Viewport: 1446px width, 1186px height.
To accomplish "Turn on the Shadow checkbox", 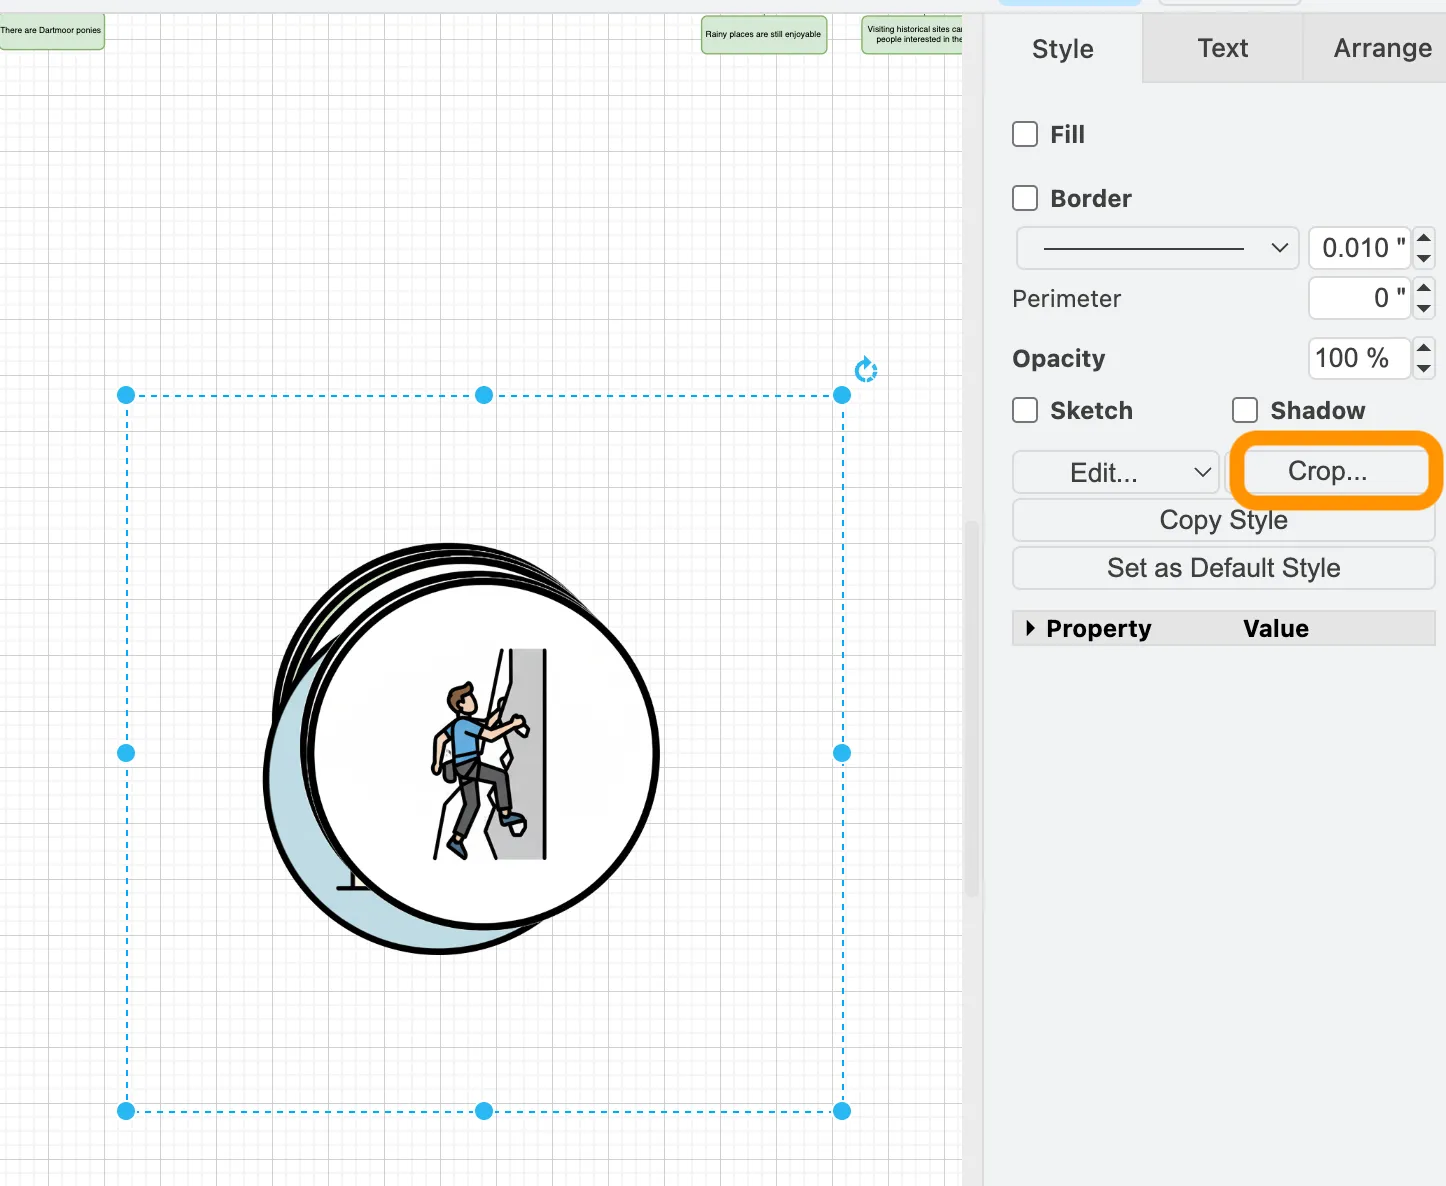I will [x=1245, y=410].
